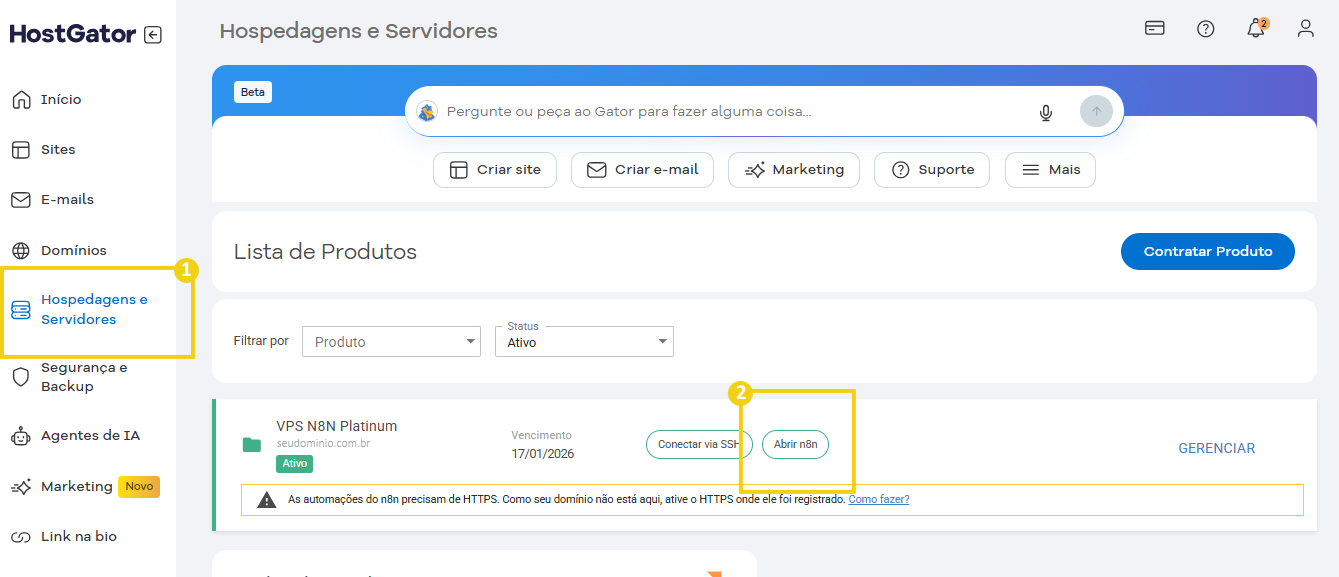Click the Abrir n8n button

795,444
